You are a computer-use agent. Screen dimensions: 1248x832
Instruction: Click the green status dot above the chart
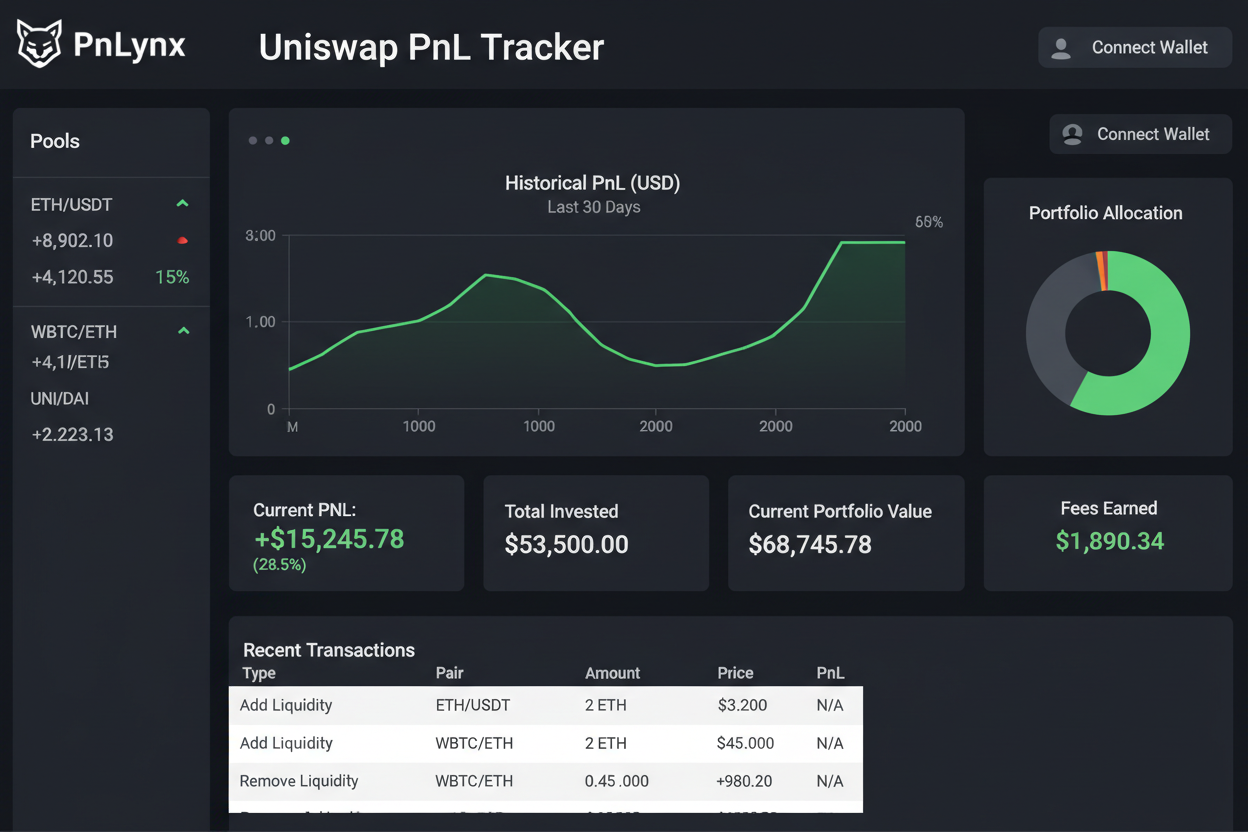pos(285,140)
